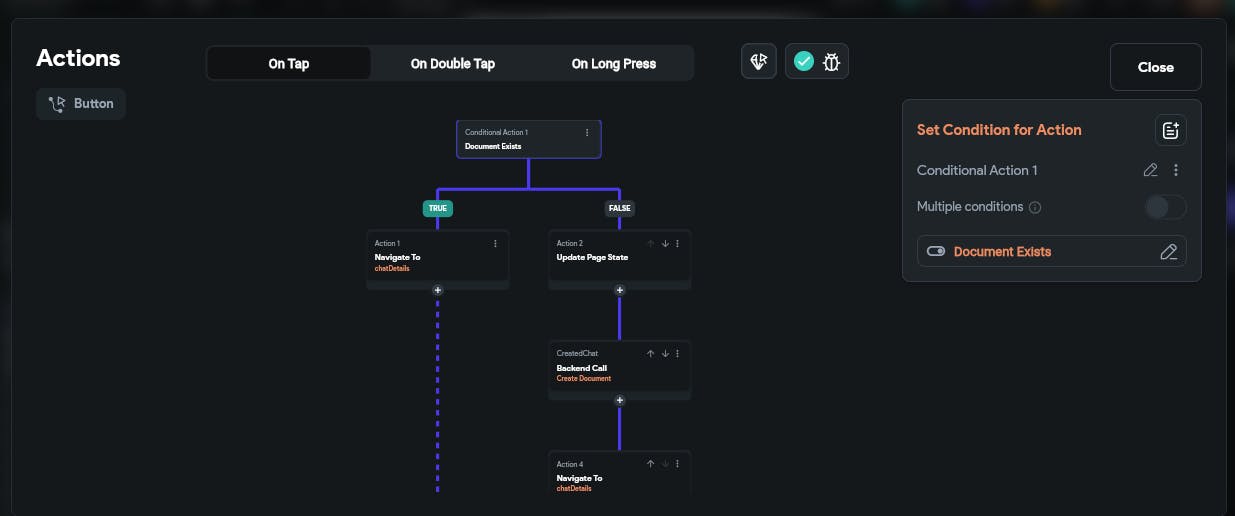Click add note icon in condition panel
1235x516 pixels.
point(1170,130)
